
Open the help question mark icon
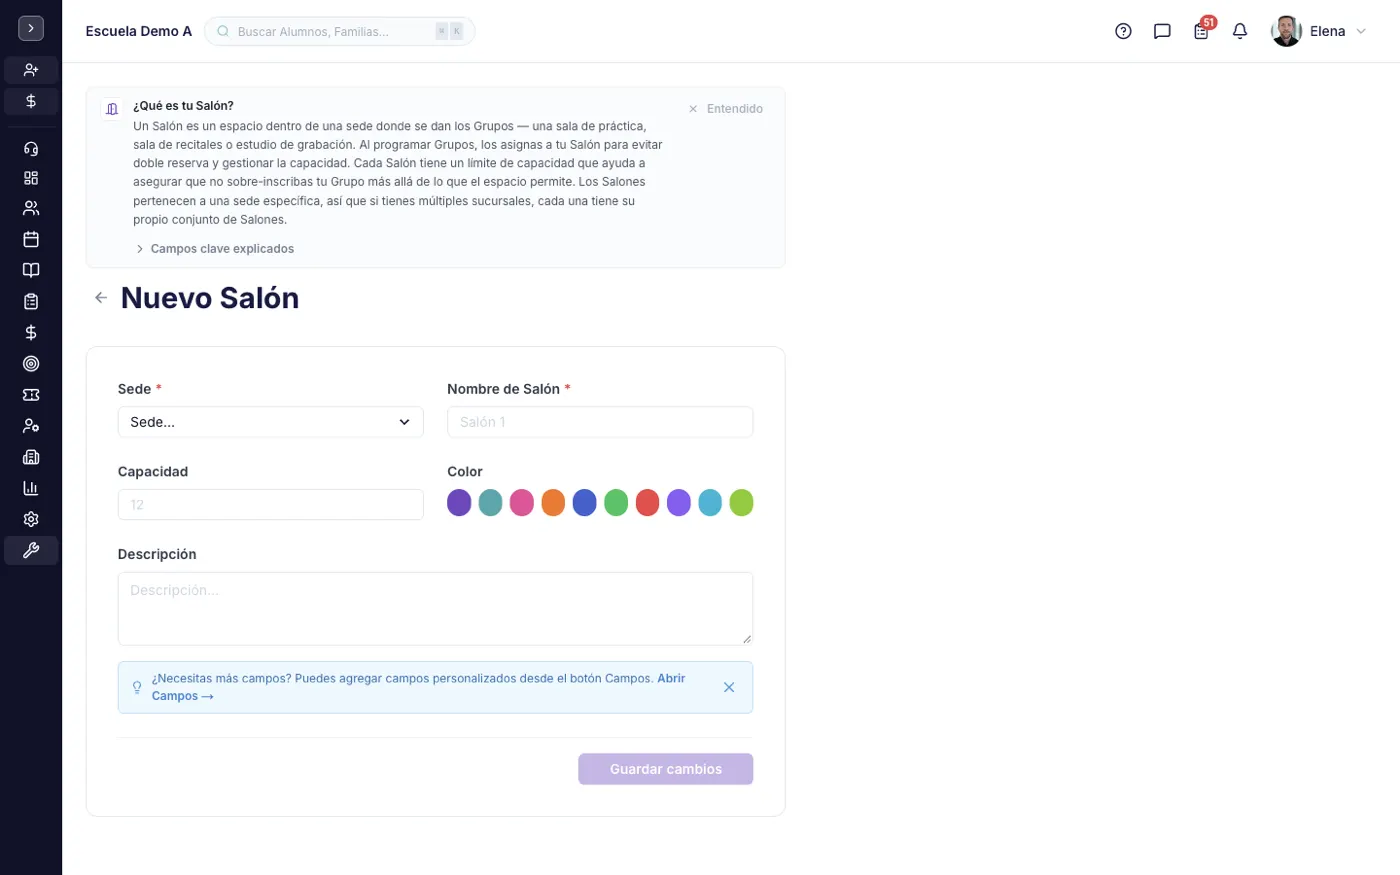point(1123,31)
